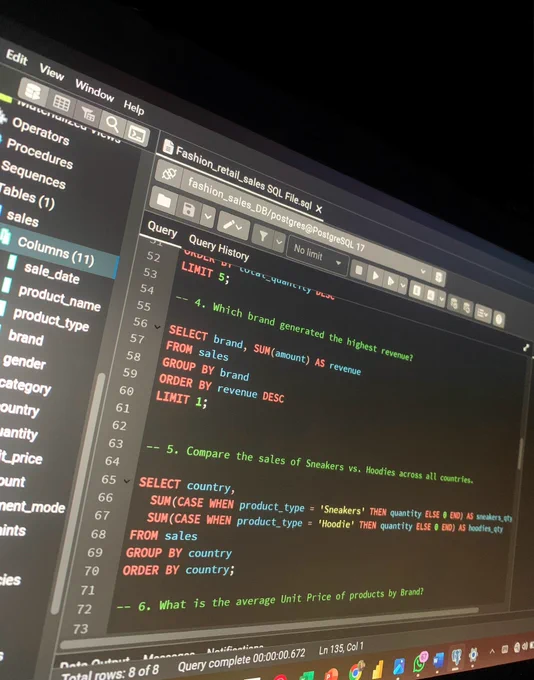The image size is (534, 680).
Task: Select the category column in tree
Action: click(25, 385)
